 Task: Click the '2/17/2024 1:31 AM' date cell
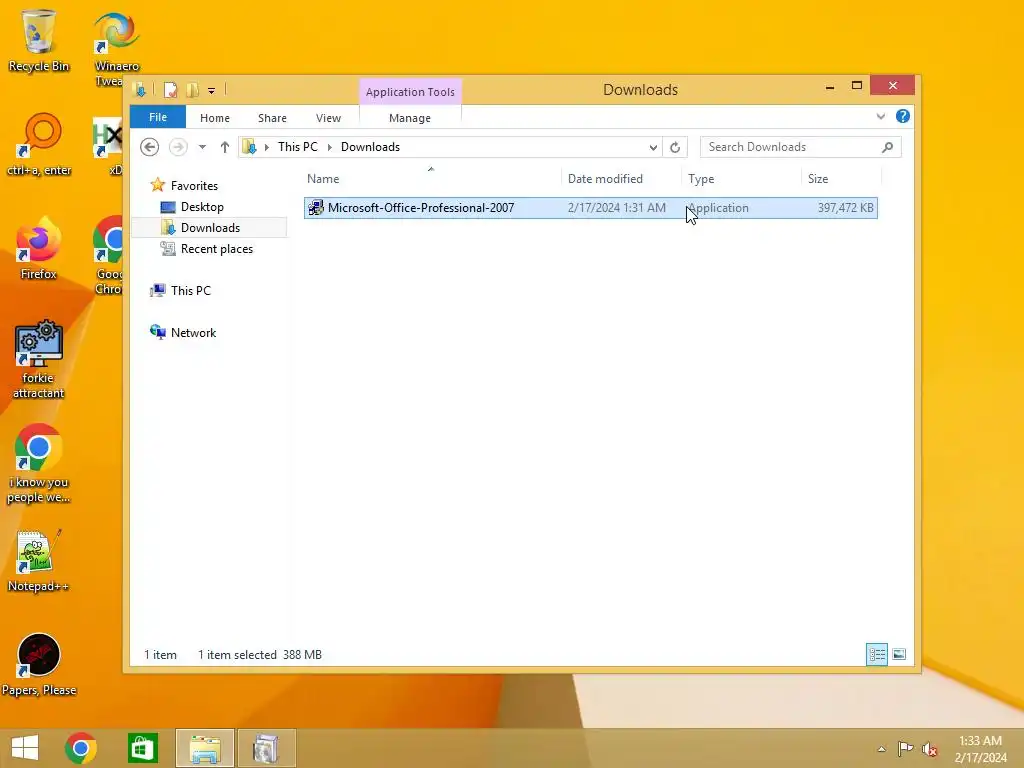tap(616, 208)
